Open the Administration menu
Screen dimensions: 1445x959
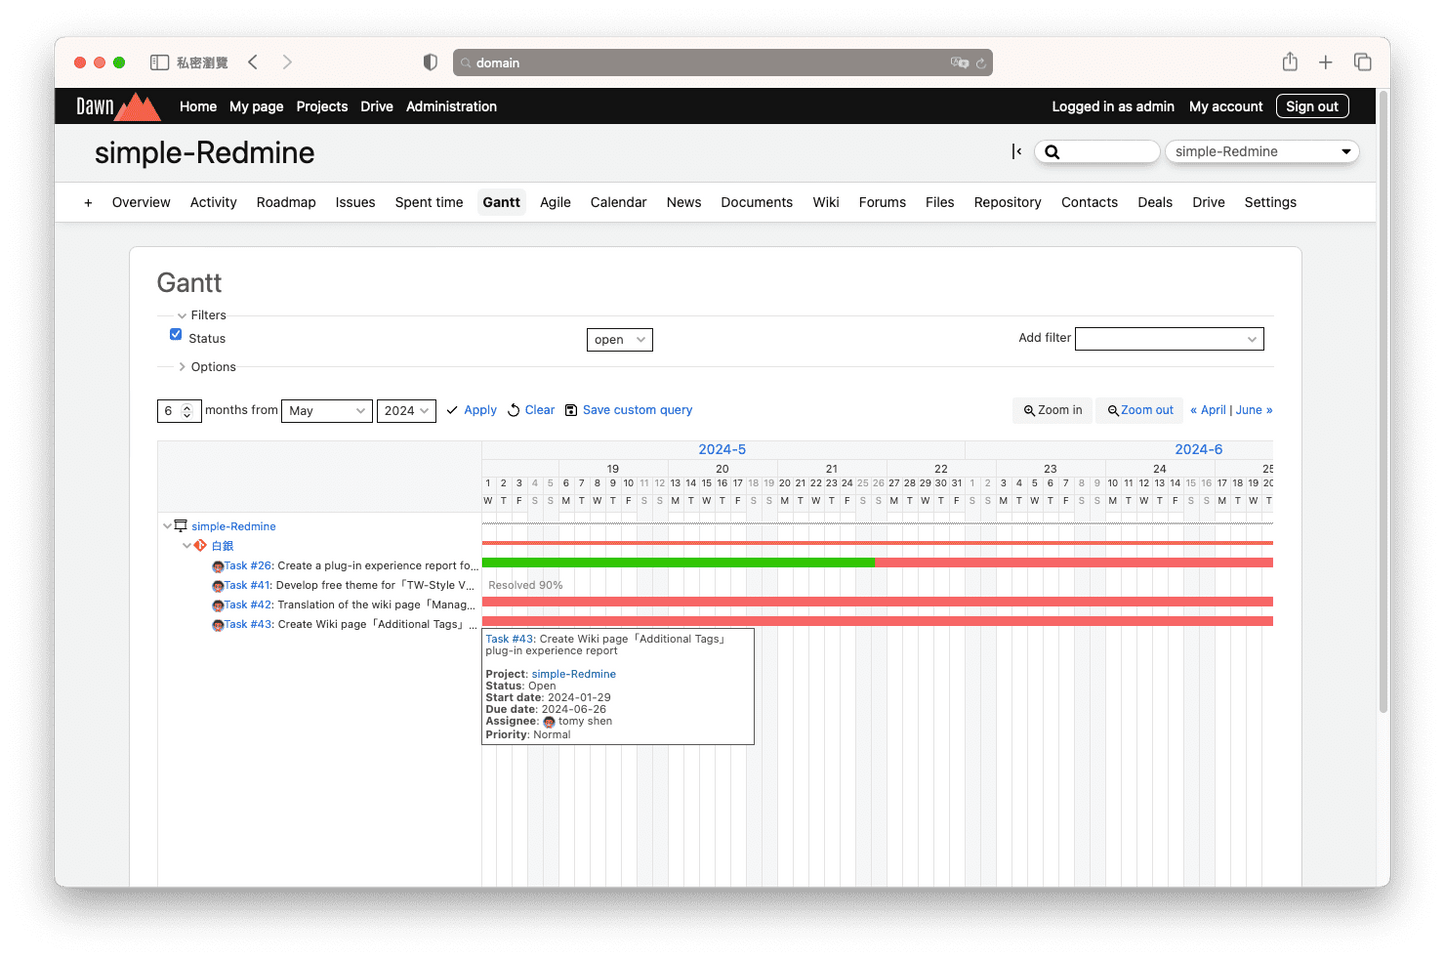click(x=451, y=106)
